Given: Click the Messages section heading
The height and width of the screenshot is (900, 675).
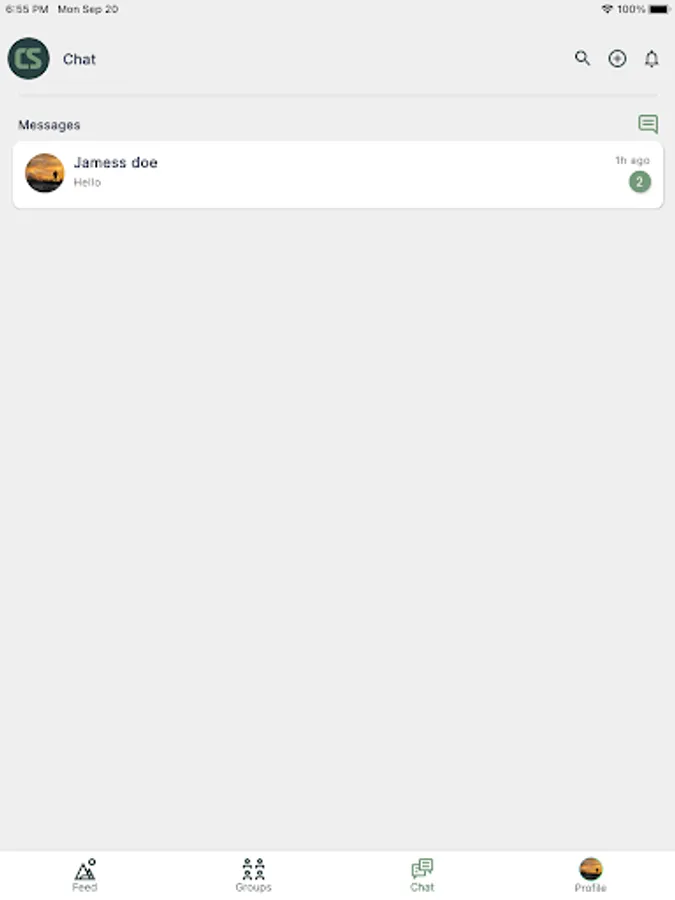Looking at the screenshot, I should pos(49,125).
